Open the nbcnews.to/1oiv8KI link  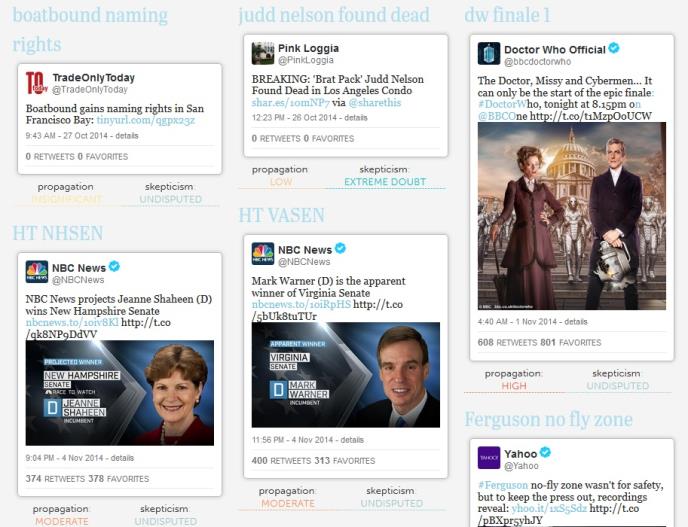(72, 323)
